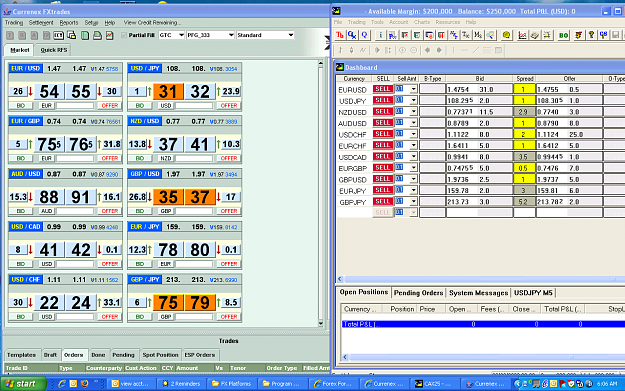Click the 31 bid price on the USD / JPY tile

pos(168,92)
